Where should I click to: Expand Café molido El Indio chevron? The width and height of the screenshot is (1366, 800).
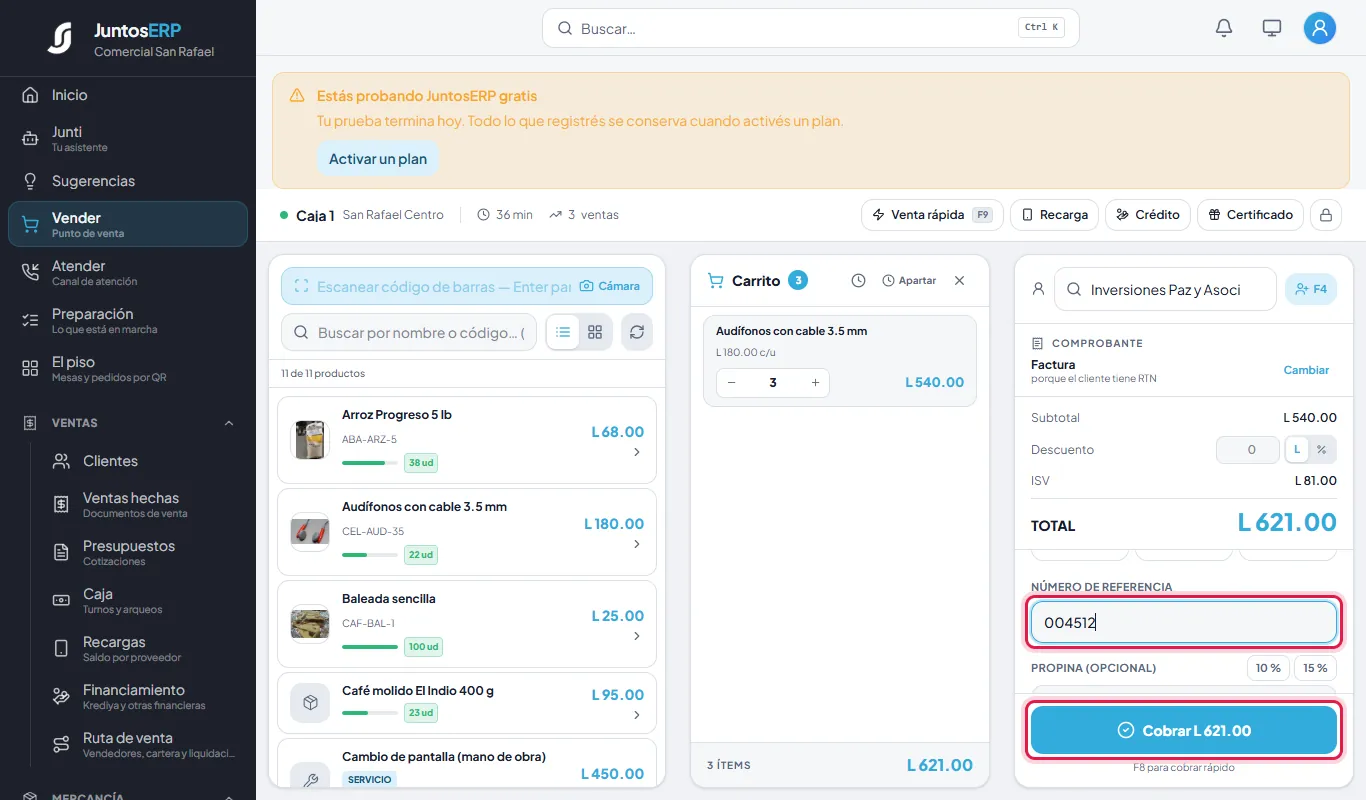click(637, 715)
